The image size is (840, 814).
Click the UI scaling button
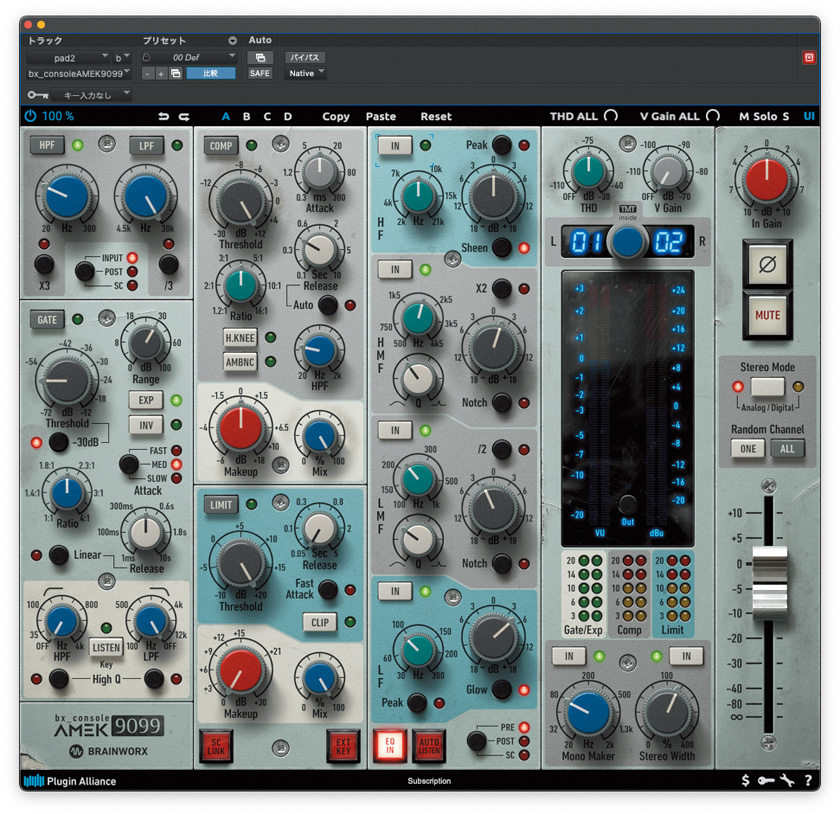tap(808, 116)
